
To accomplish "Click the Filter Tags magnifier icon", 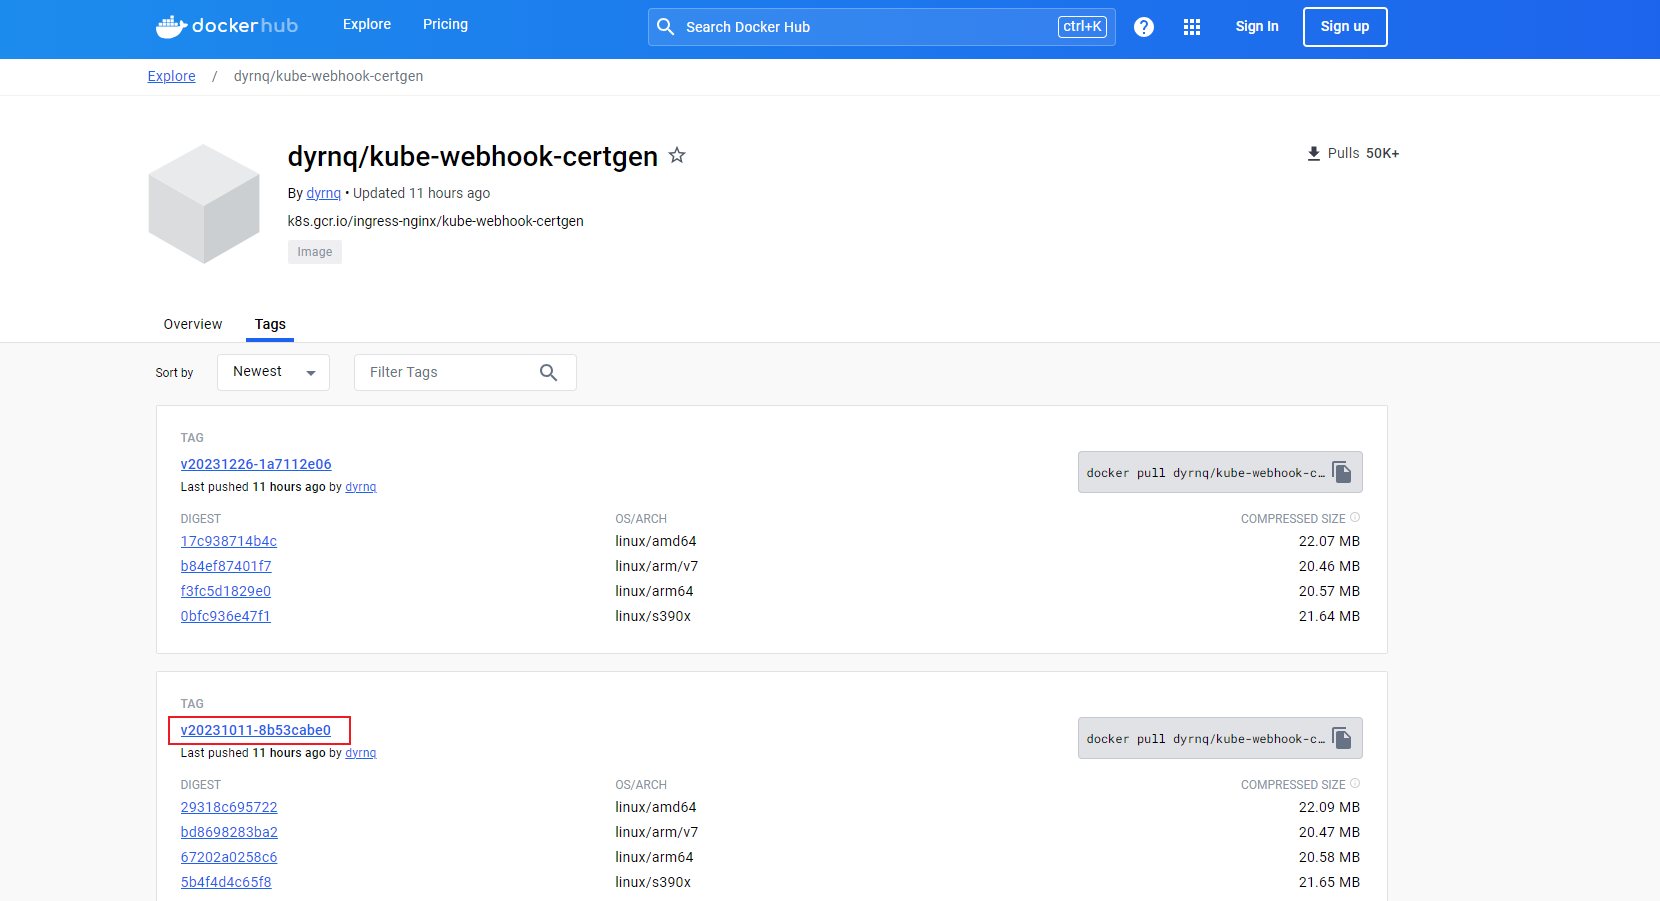I will pos(548,372).
